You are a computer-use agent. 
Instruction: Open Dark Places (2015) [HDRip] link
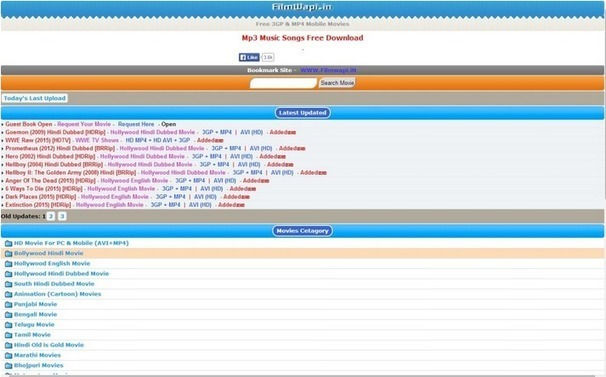[x=41, y=197]
